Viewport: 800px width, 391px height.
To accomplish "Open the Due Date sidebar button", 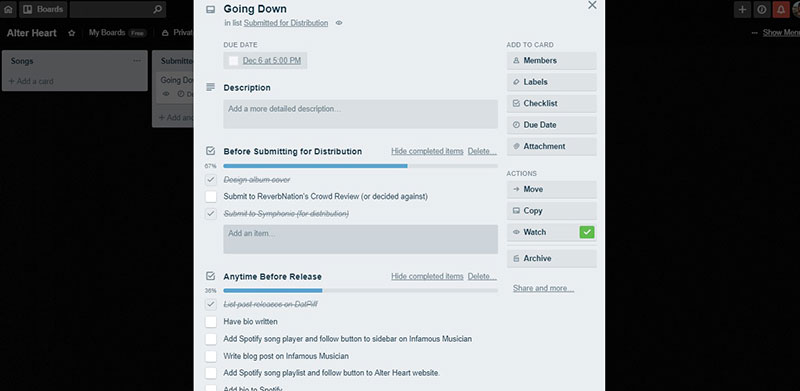I will click(x=552, y=125).
